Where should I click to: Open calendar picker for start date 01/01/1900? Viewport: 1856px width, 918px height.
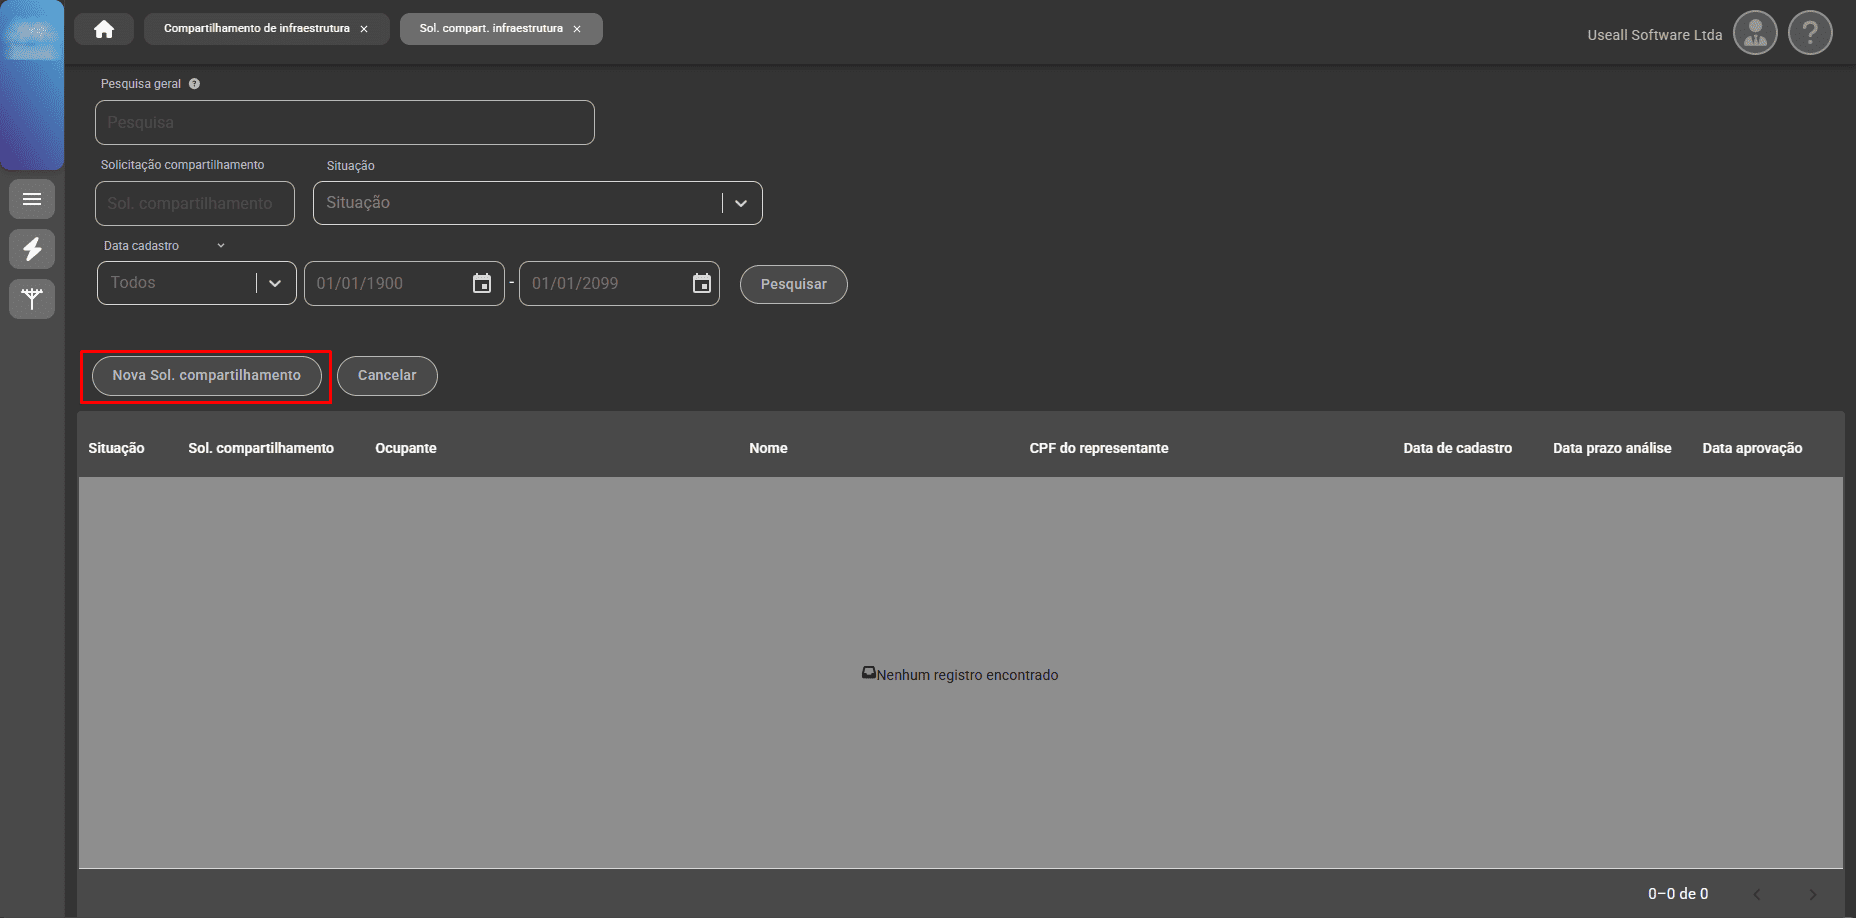482,284
